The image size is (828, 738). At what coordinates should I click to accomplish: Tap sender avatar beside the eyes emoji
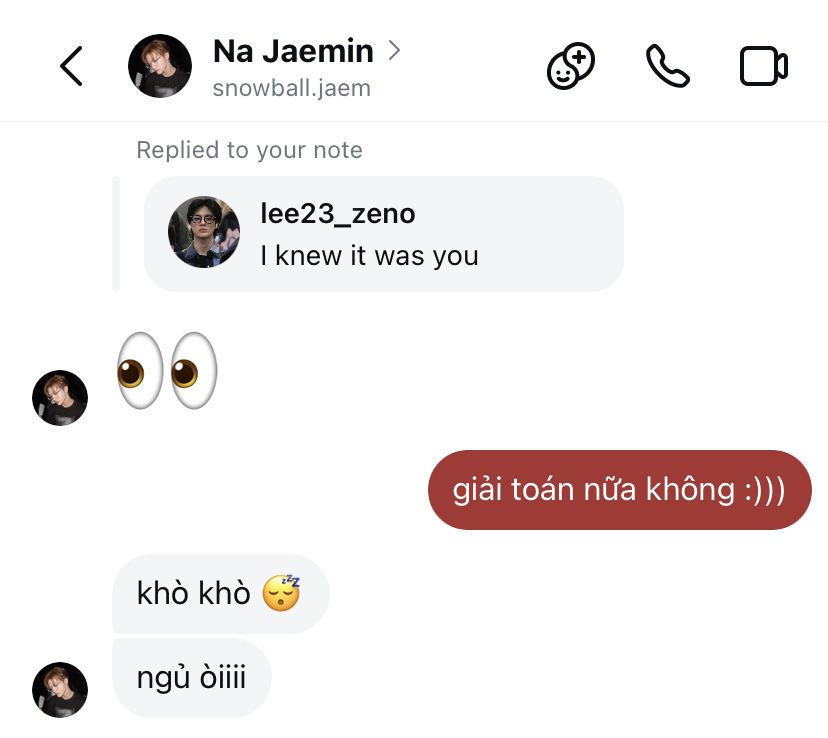[60, 397]
